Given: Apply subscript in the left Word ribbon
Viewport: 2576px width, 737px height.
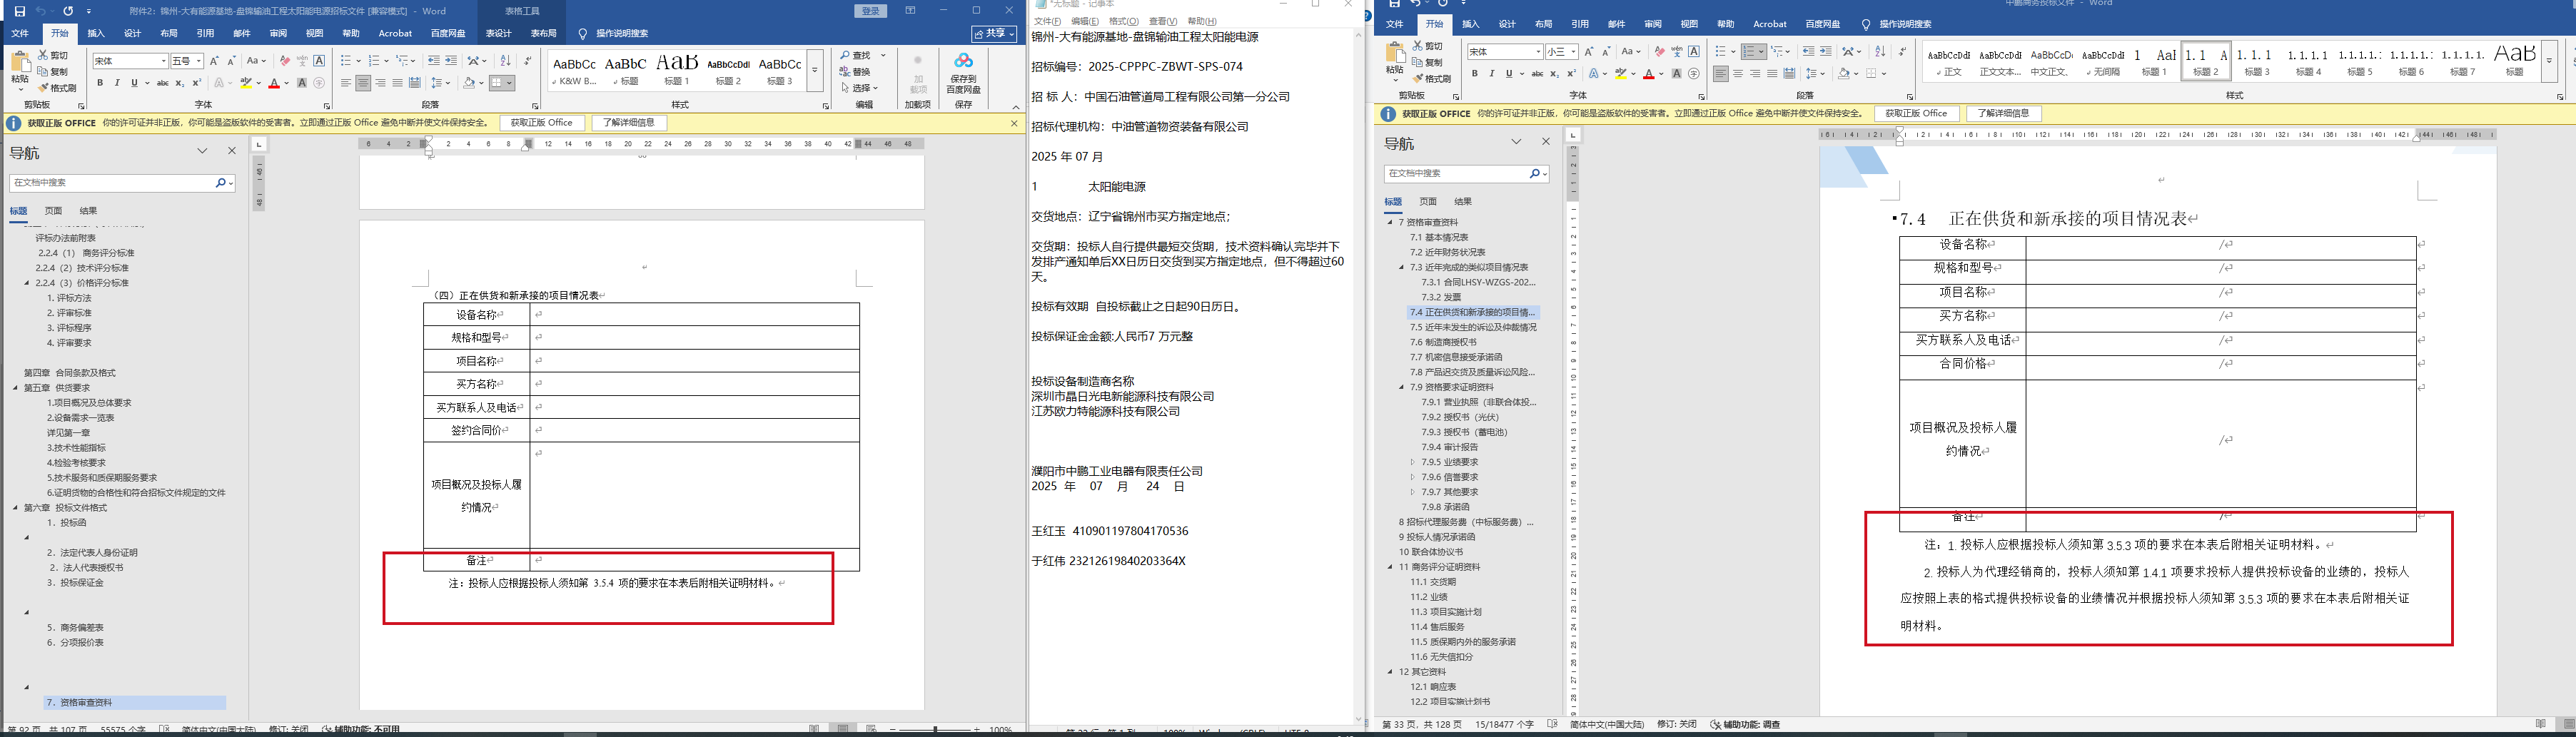Looking at the screenshot, I should (179, 83).
